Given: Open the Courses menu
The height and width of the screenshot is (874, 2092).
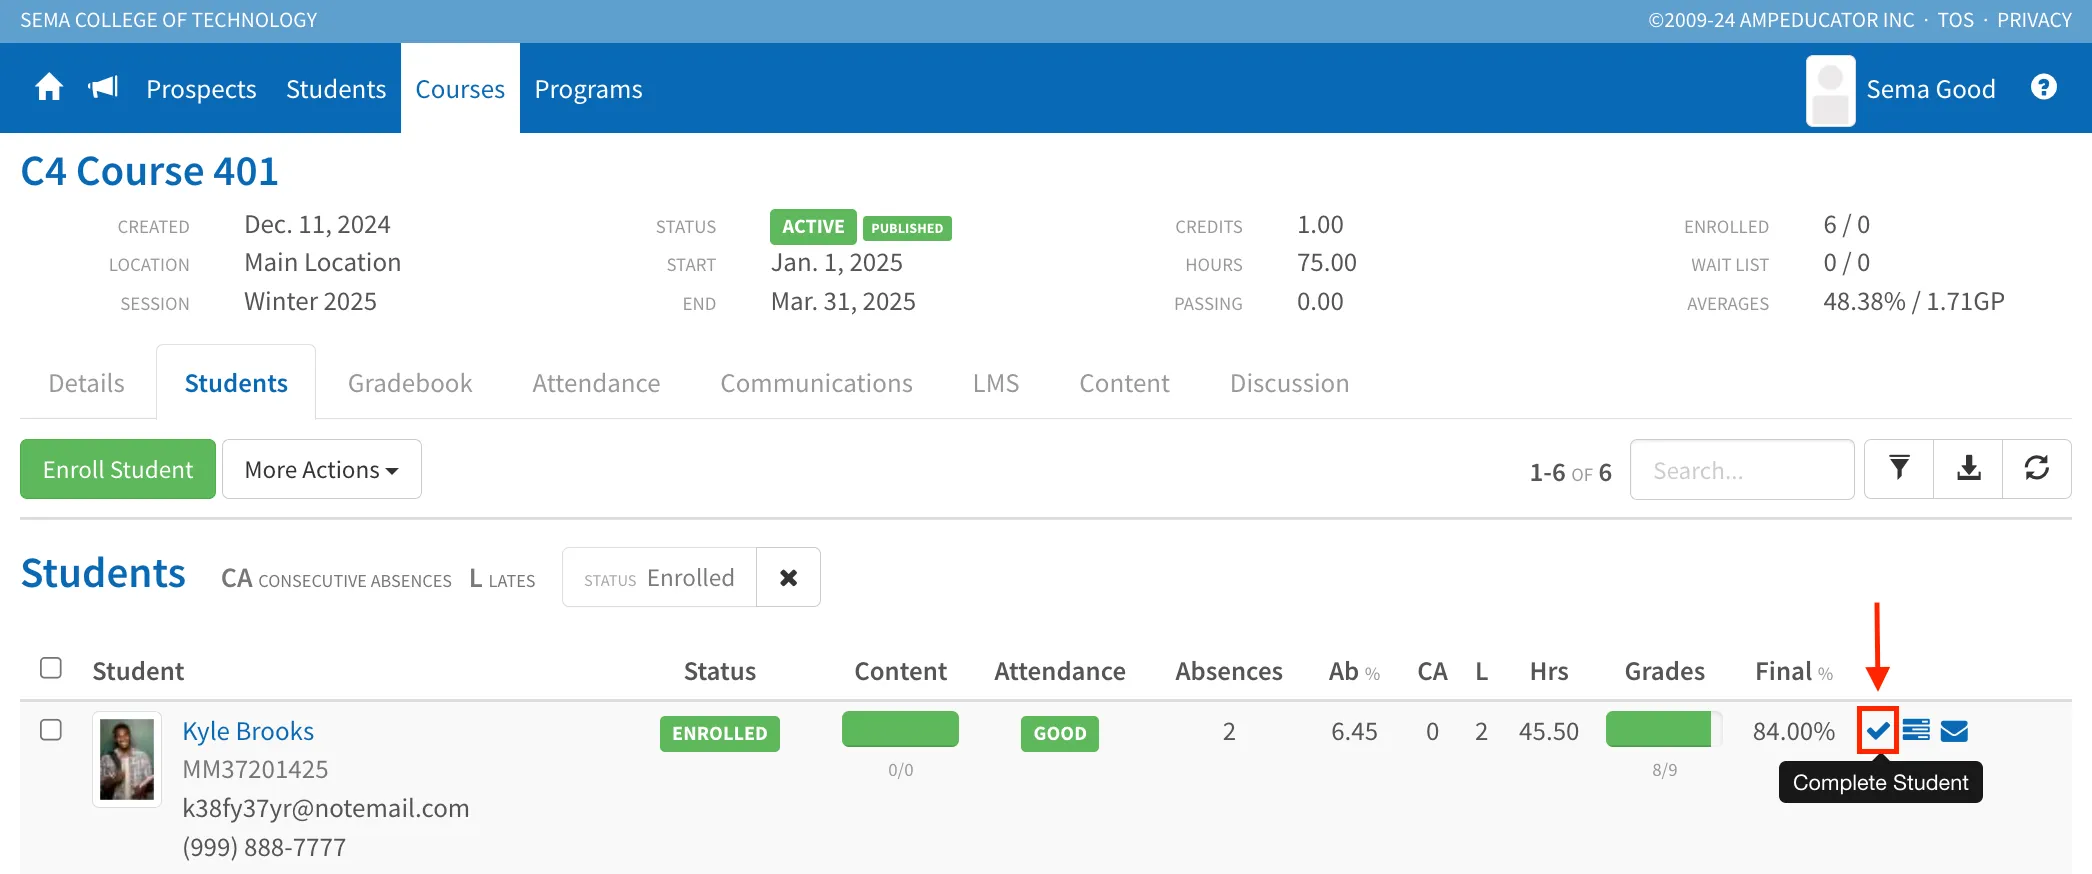Looking at the screenshot, I should [x=460, y=89].
